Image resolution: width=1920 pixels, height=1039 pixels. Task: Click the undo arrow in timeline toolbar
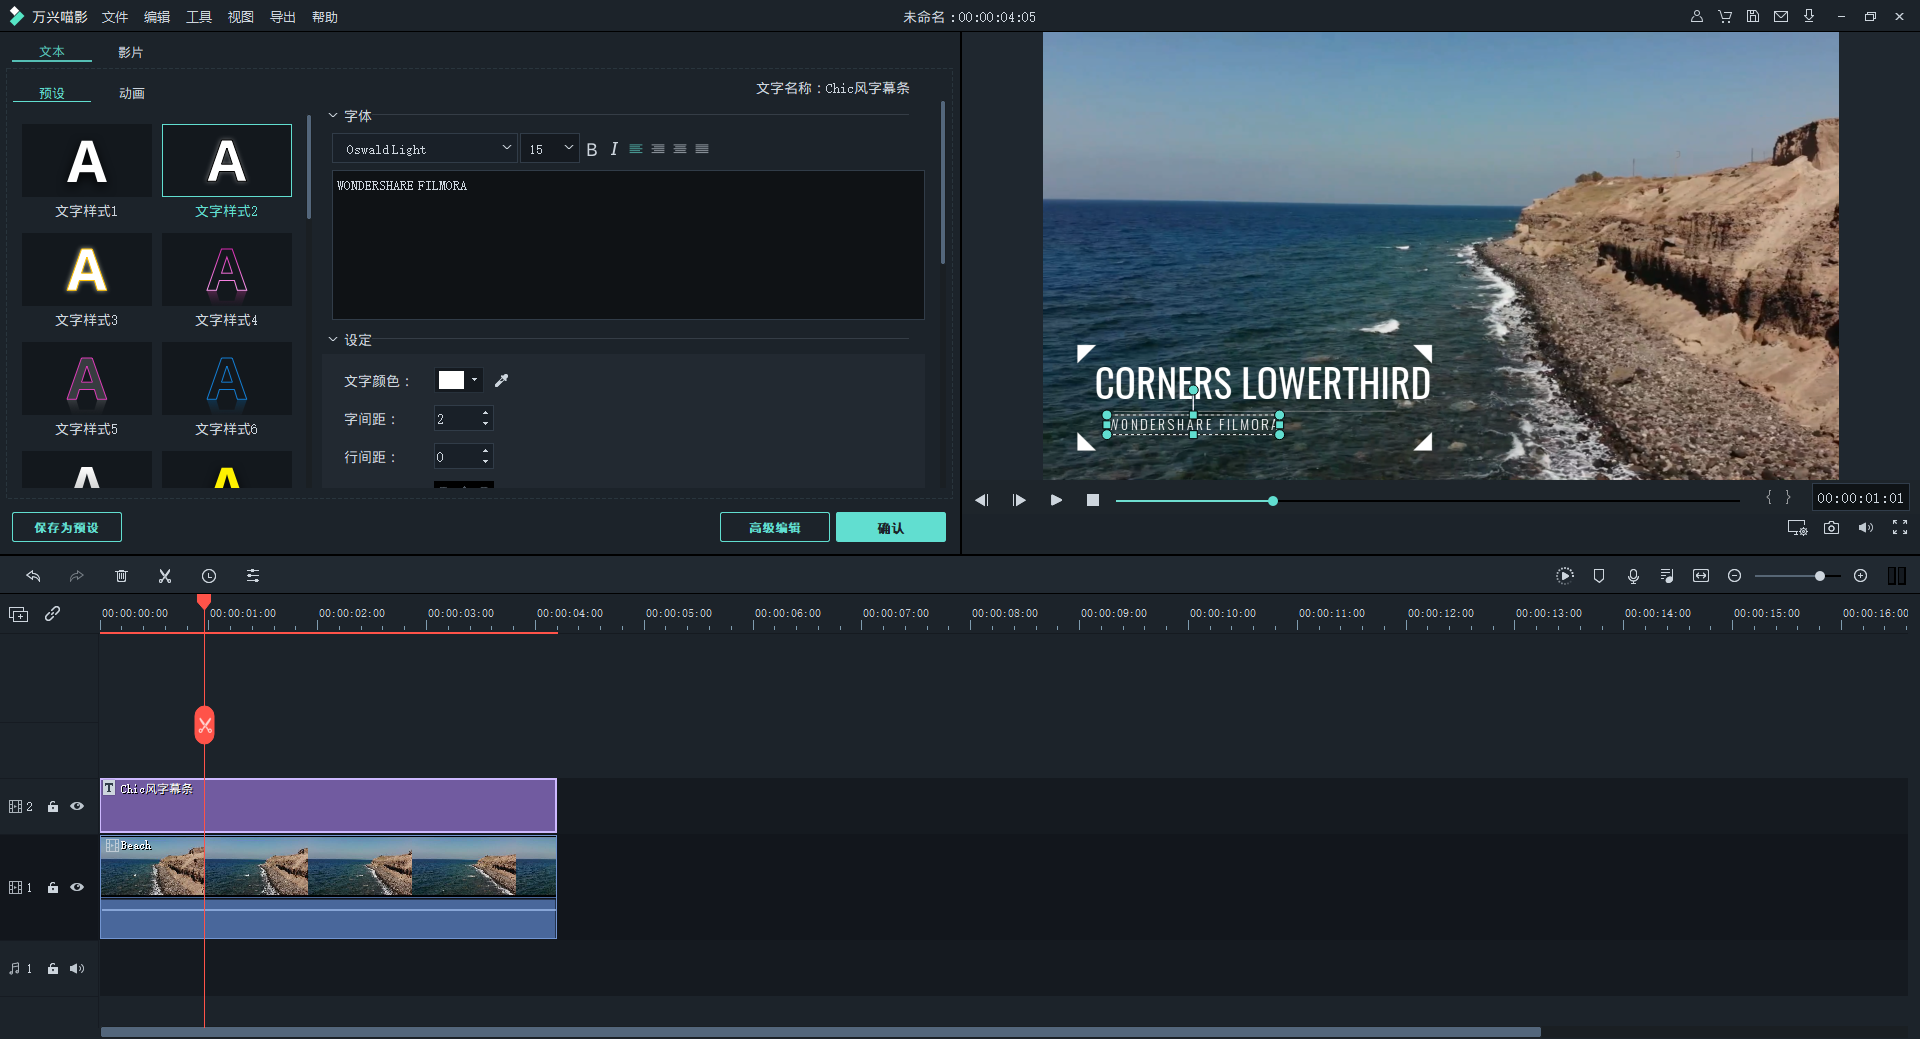point(33,576)
